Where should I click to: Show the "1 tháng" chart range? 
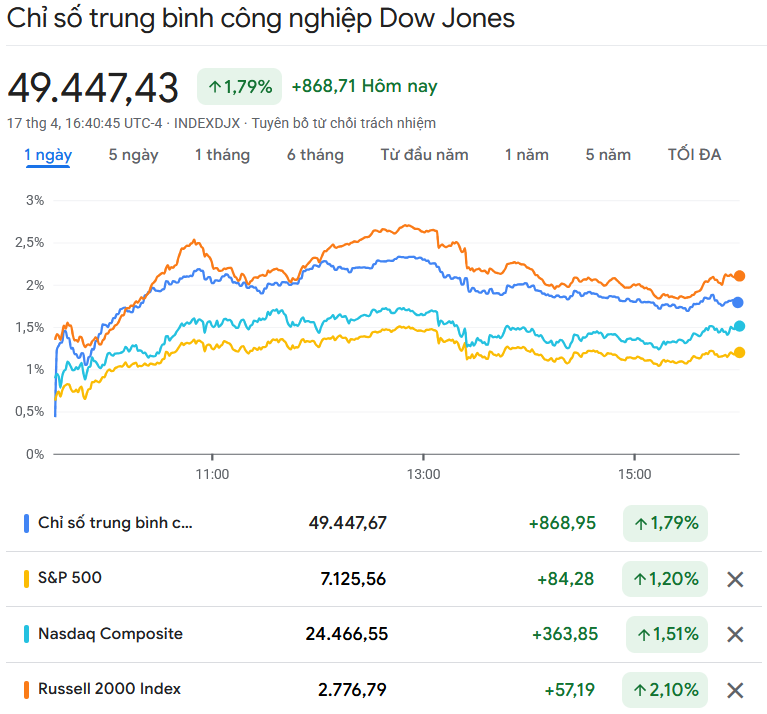[222, 155]
